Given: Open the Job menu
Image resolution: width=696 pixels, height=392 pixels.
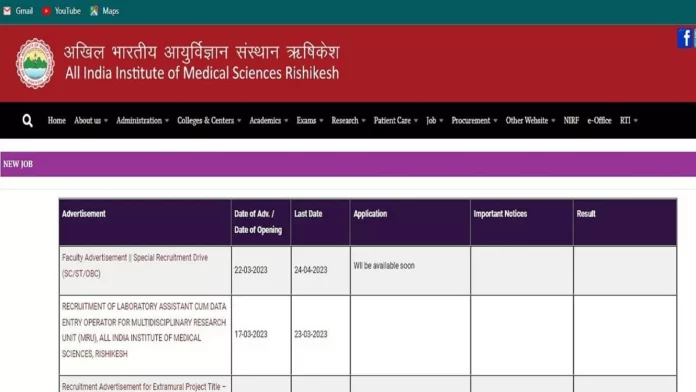Looking at the screenshot, I should 435,120.
